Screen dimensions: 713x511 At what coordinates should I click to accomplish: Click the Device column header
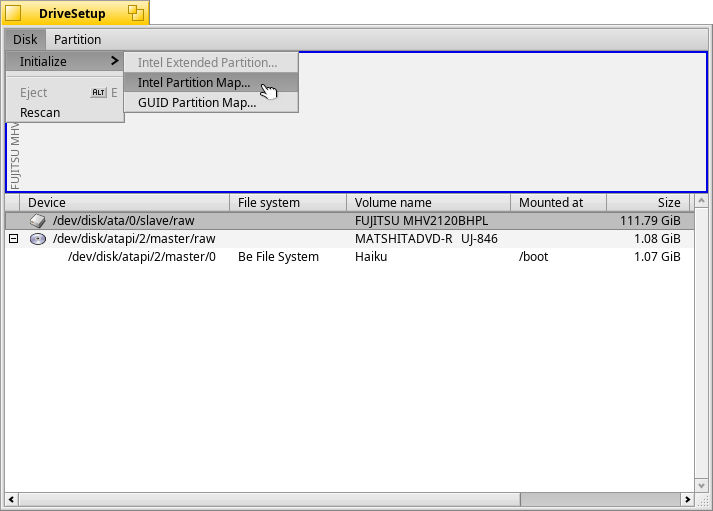pos(117,203)
